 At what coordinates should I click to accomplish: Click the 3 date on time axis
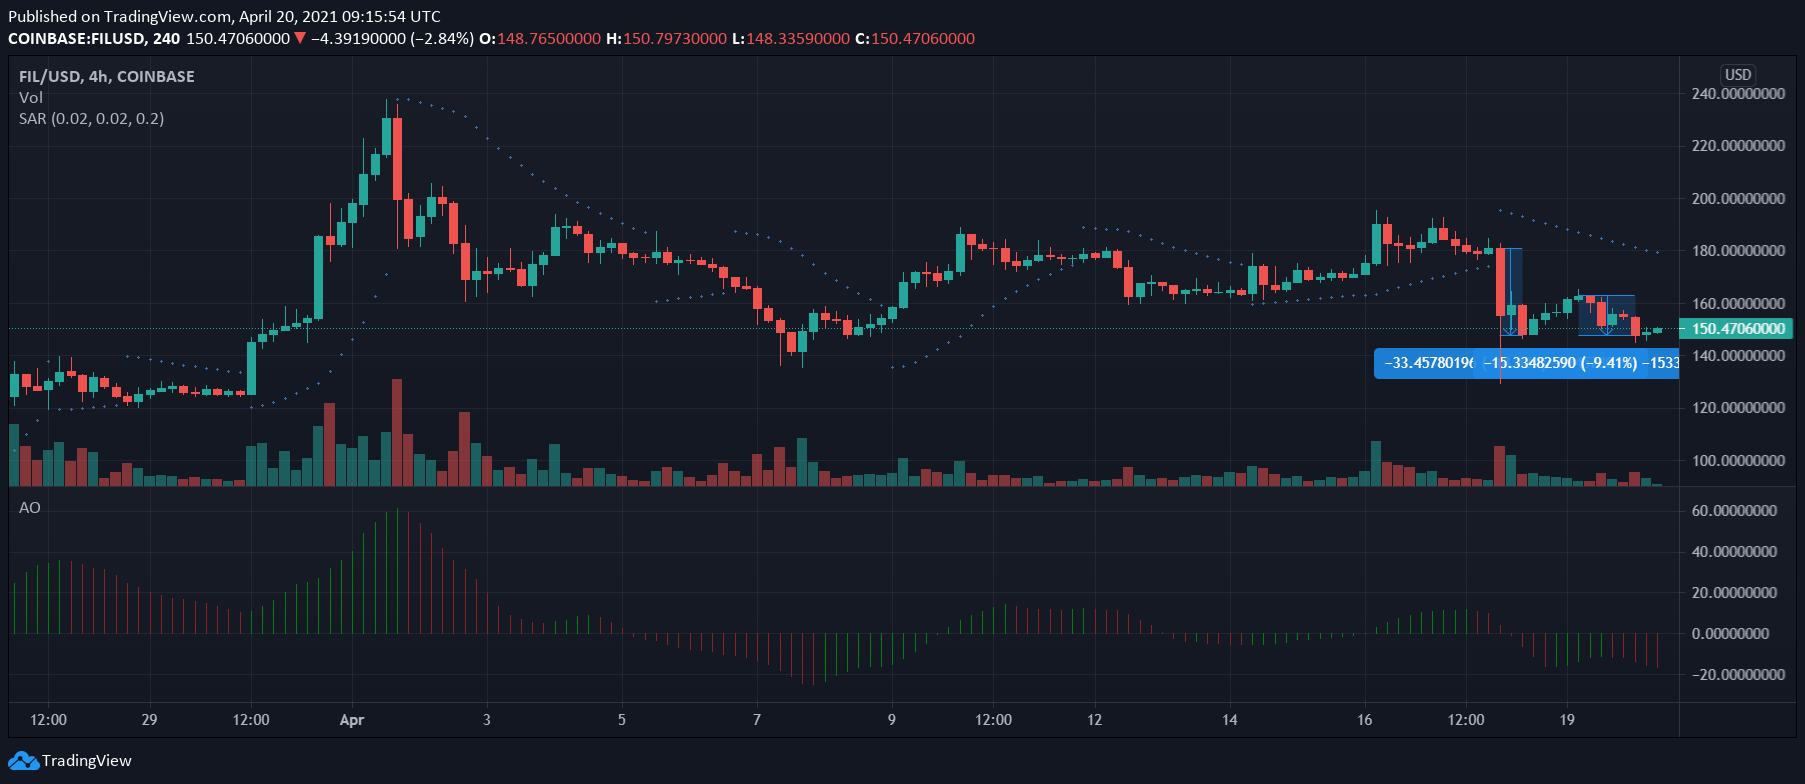487,720
